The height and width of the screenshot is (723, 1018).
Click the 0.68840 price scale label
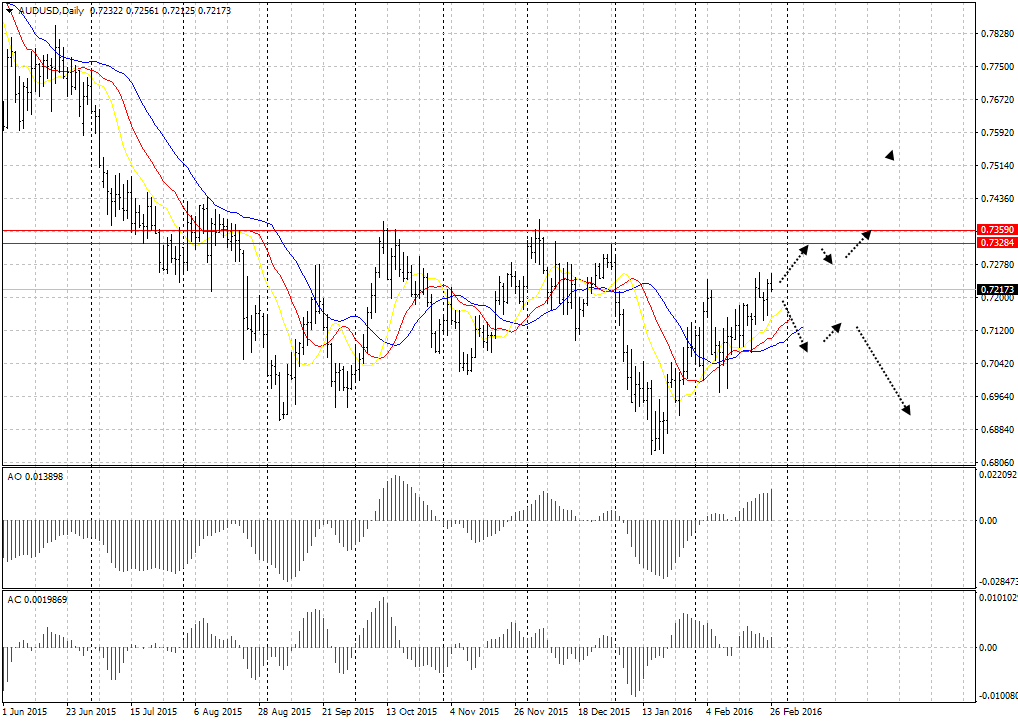coord(994,430)
